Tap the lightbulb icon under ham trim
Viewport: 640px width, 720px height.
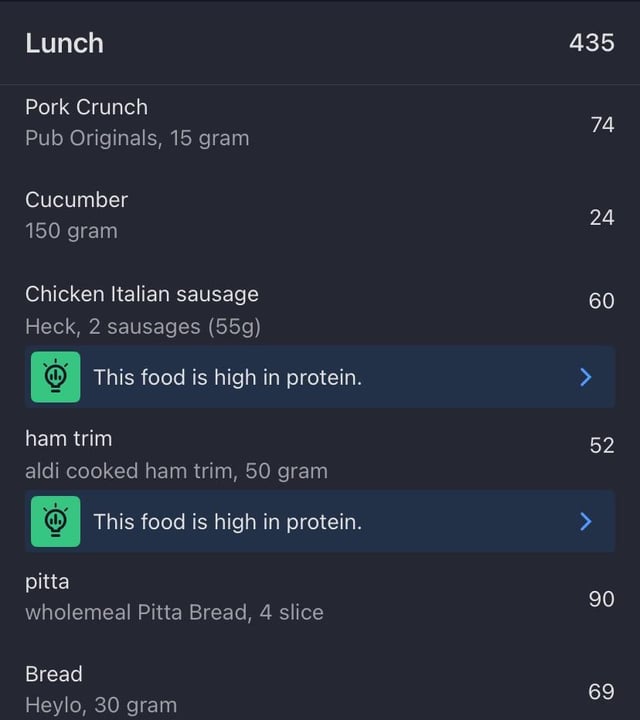tap(56, 521)
